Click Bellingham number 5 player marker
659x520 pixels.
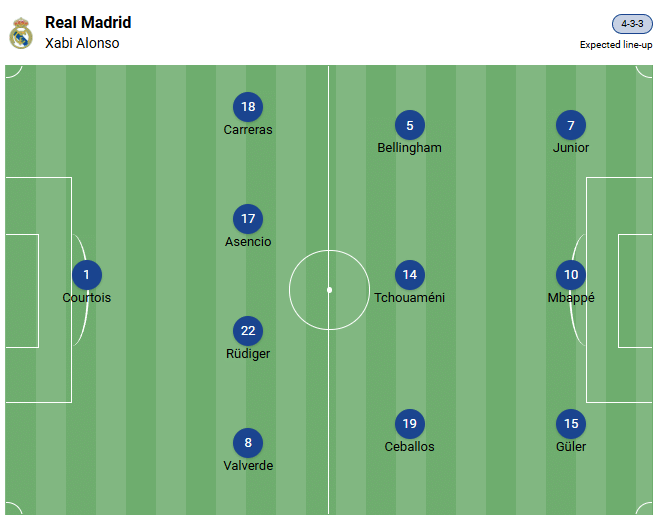point(409,125)
